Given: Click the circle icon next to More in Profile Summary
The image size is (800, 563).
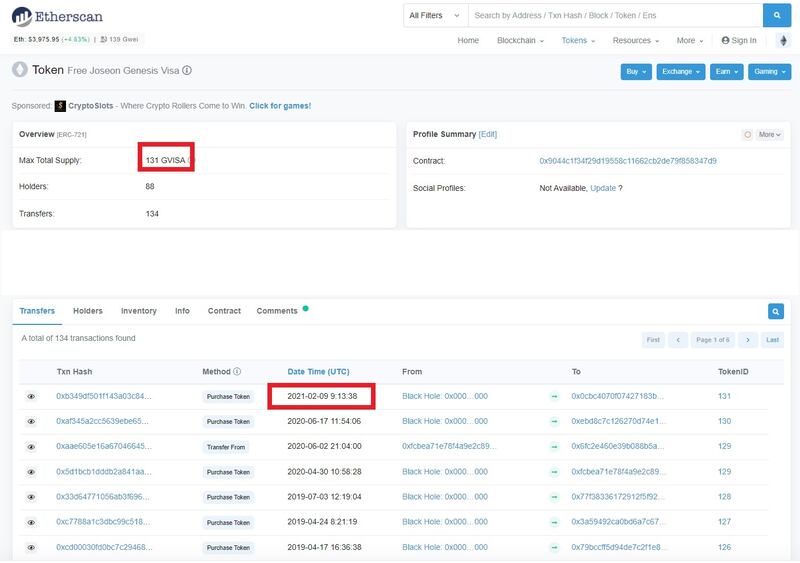Looking at the screenshot, I should (x=747, y=135).
